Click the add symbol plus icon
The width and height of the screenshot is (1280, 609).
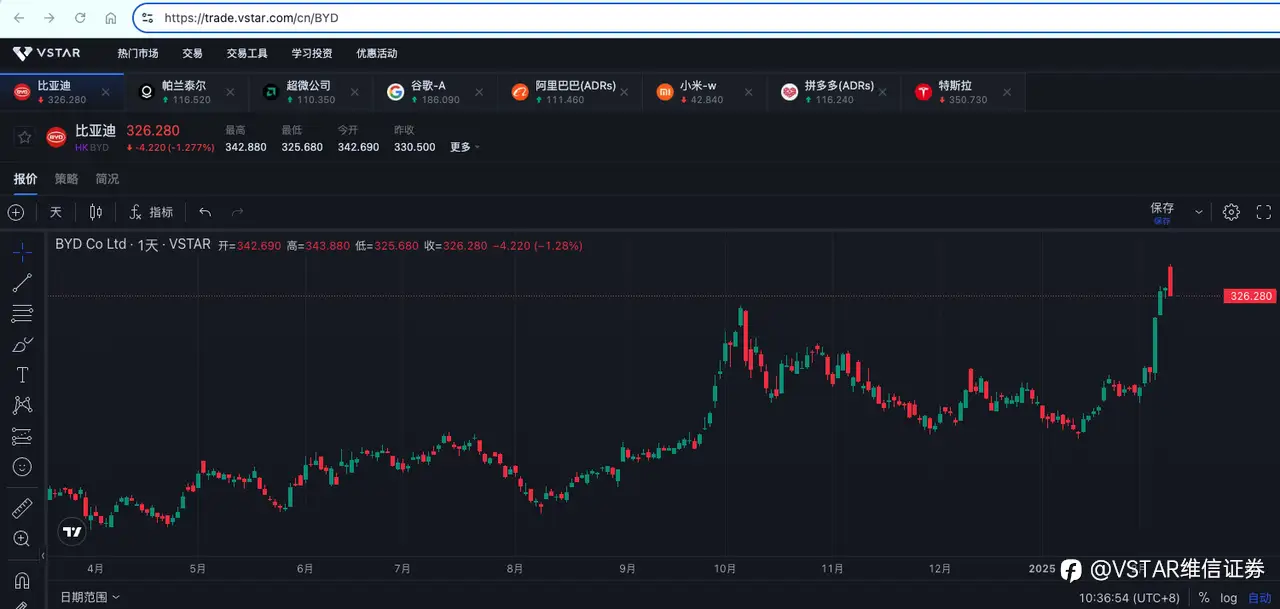tap(16, 212)
